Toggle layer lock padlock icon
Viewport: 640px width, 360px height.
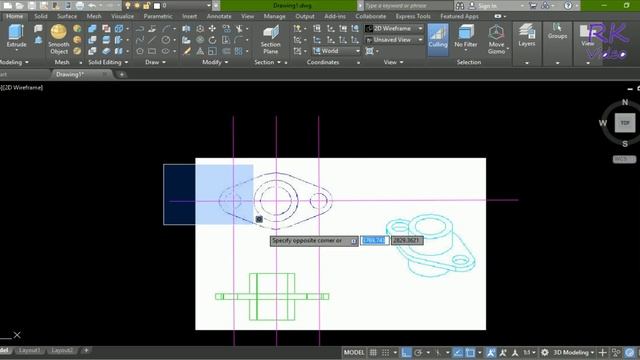pyautogui.click(x=147, y=5)
